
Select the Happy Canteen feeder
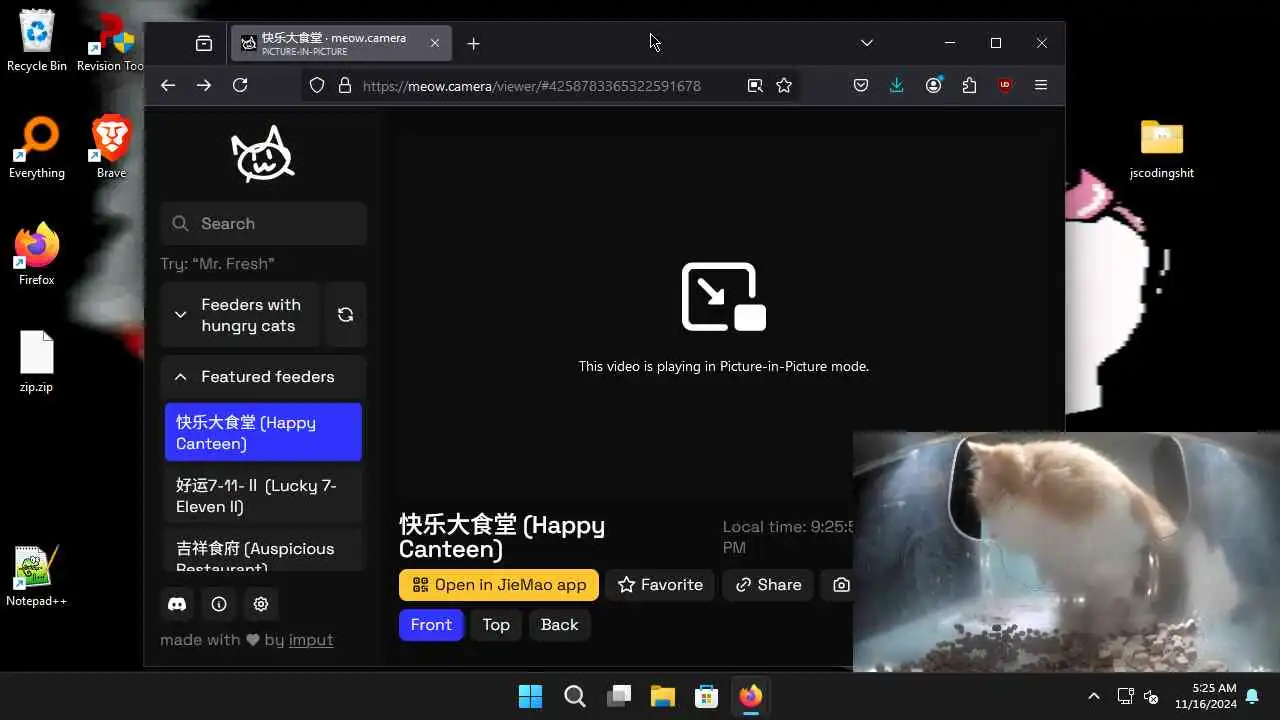263,432
